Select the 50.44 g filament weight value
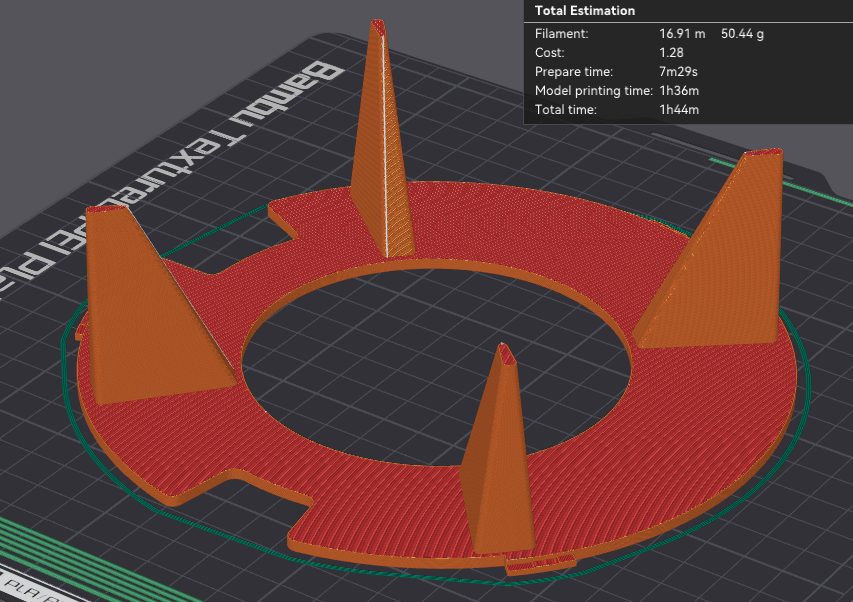Image resolution: width=853 pixels, height=602 pixels. click(x=742, y=33)
